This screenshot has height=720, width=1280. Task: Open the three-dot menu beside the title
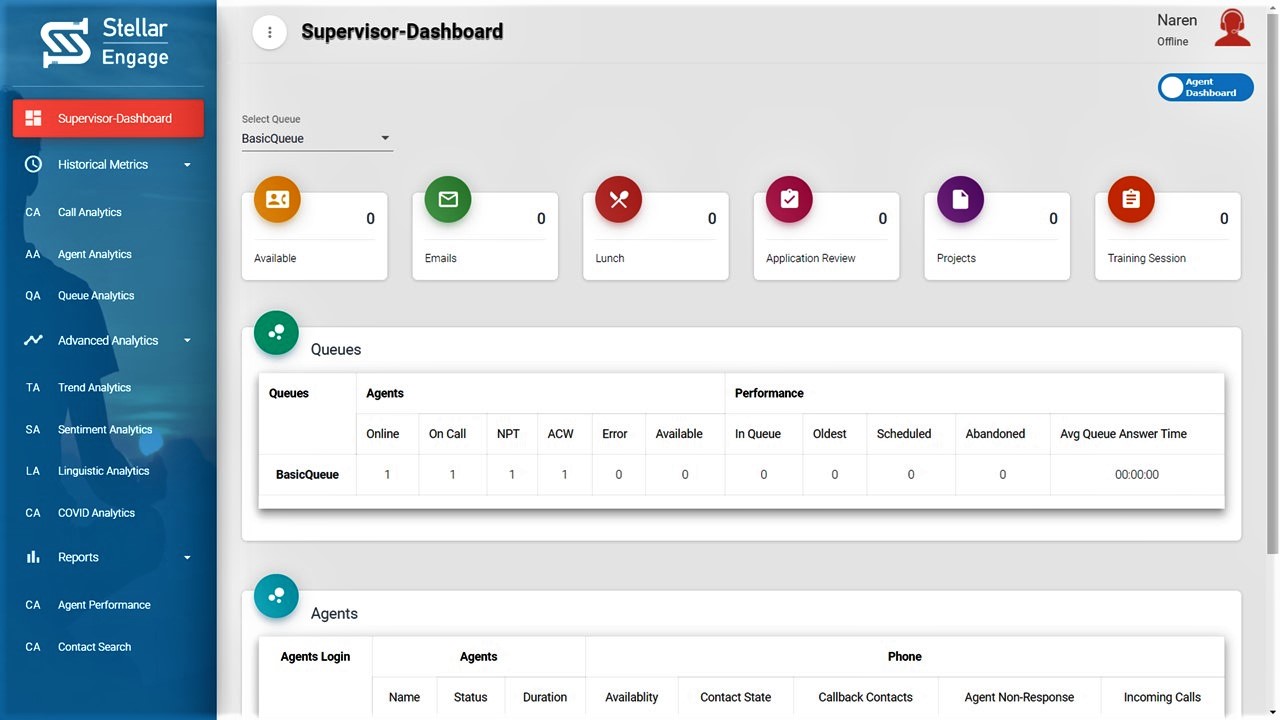(x=269, y=32)
